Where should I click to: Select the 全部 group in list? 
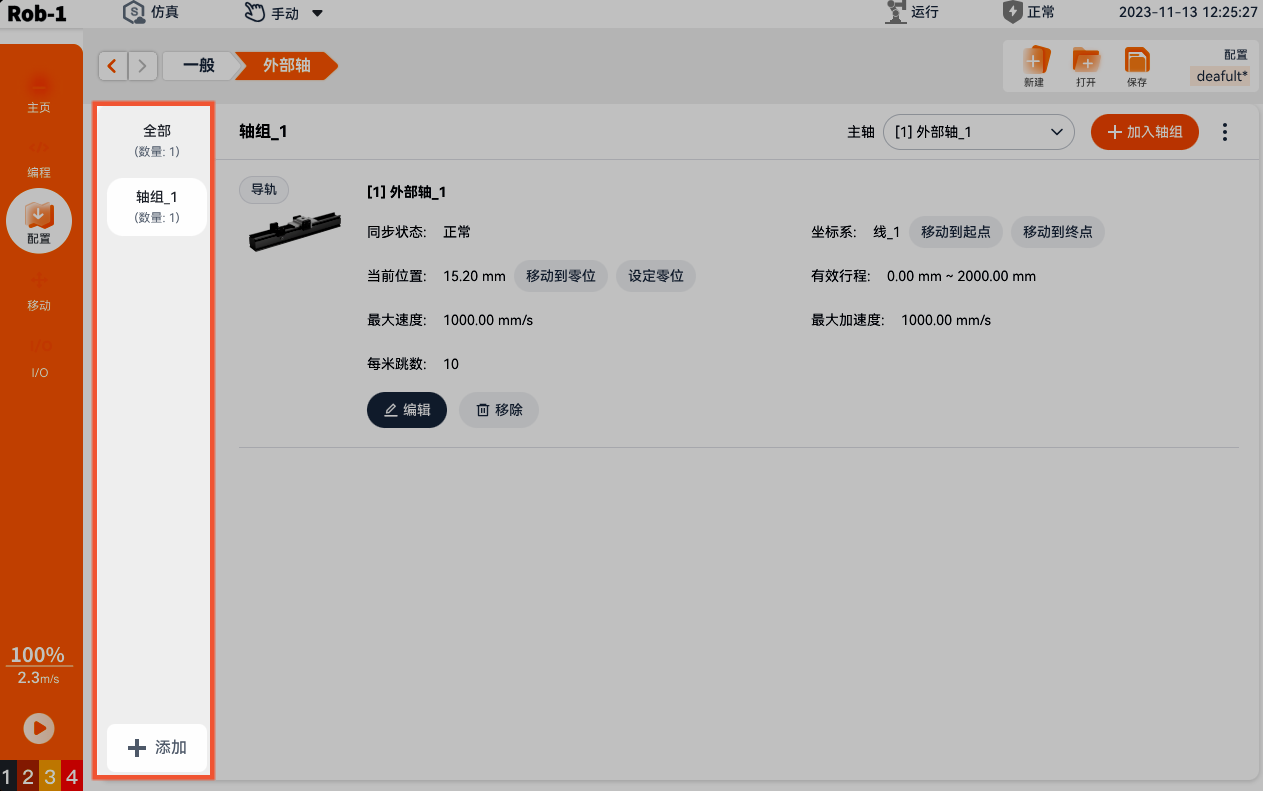(157, 140)
